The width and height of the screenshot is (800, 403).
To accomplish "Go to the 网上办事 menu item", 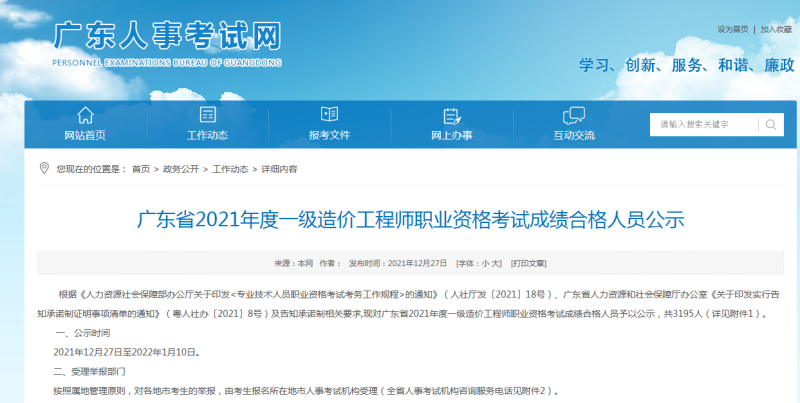I will coord(451,136).
